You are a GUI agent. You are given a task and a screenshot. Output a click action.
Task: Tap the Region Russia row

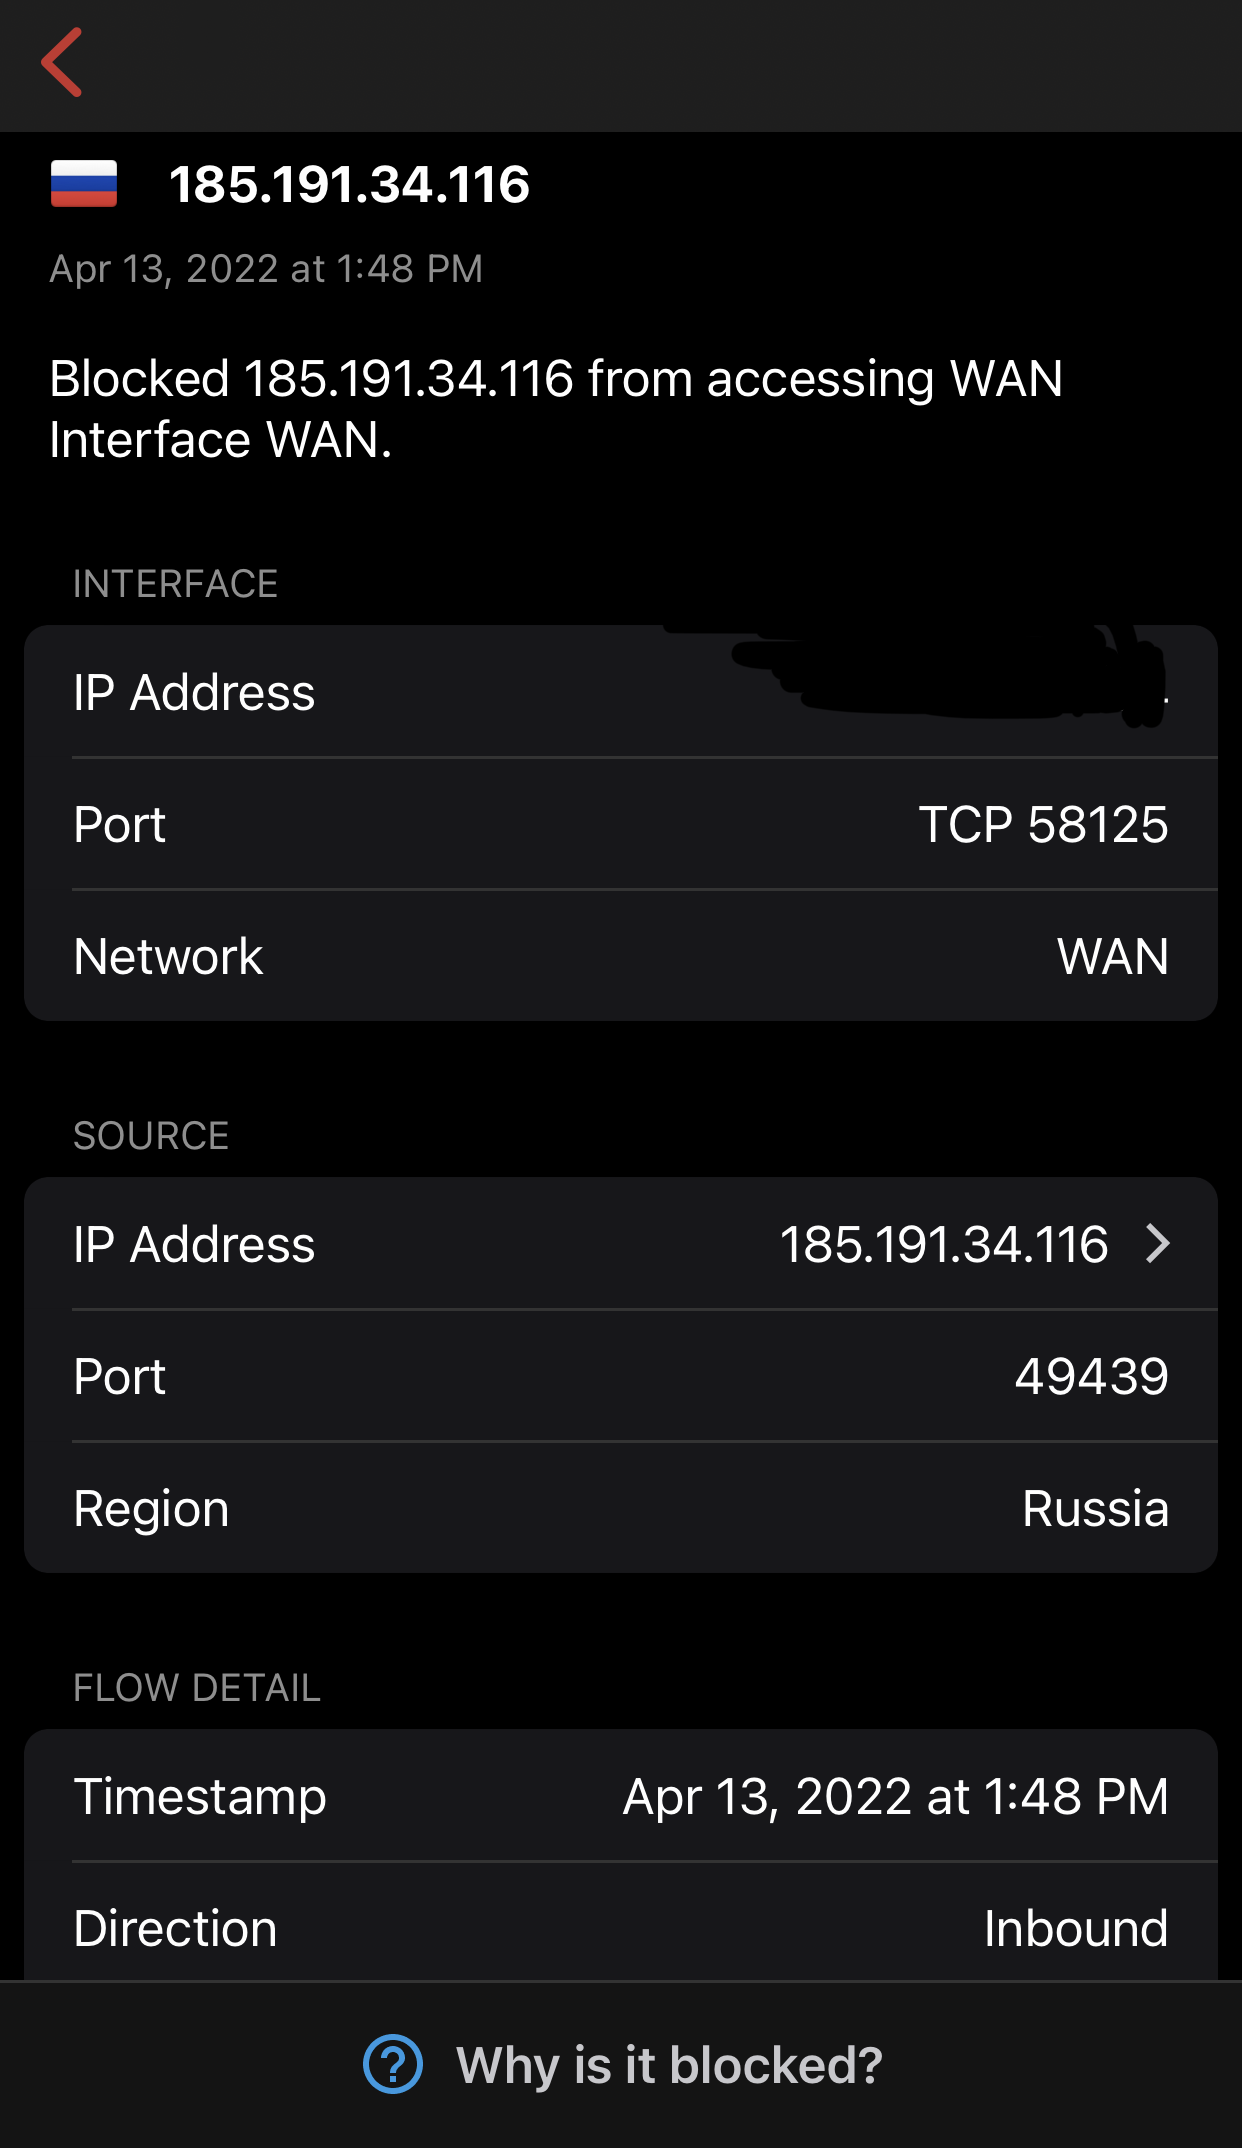click(620, 1509)
